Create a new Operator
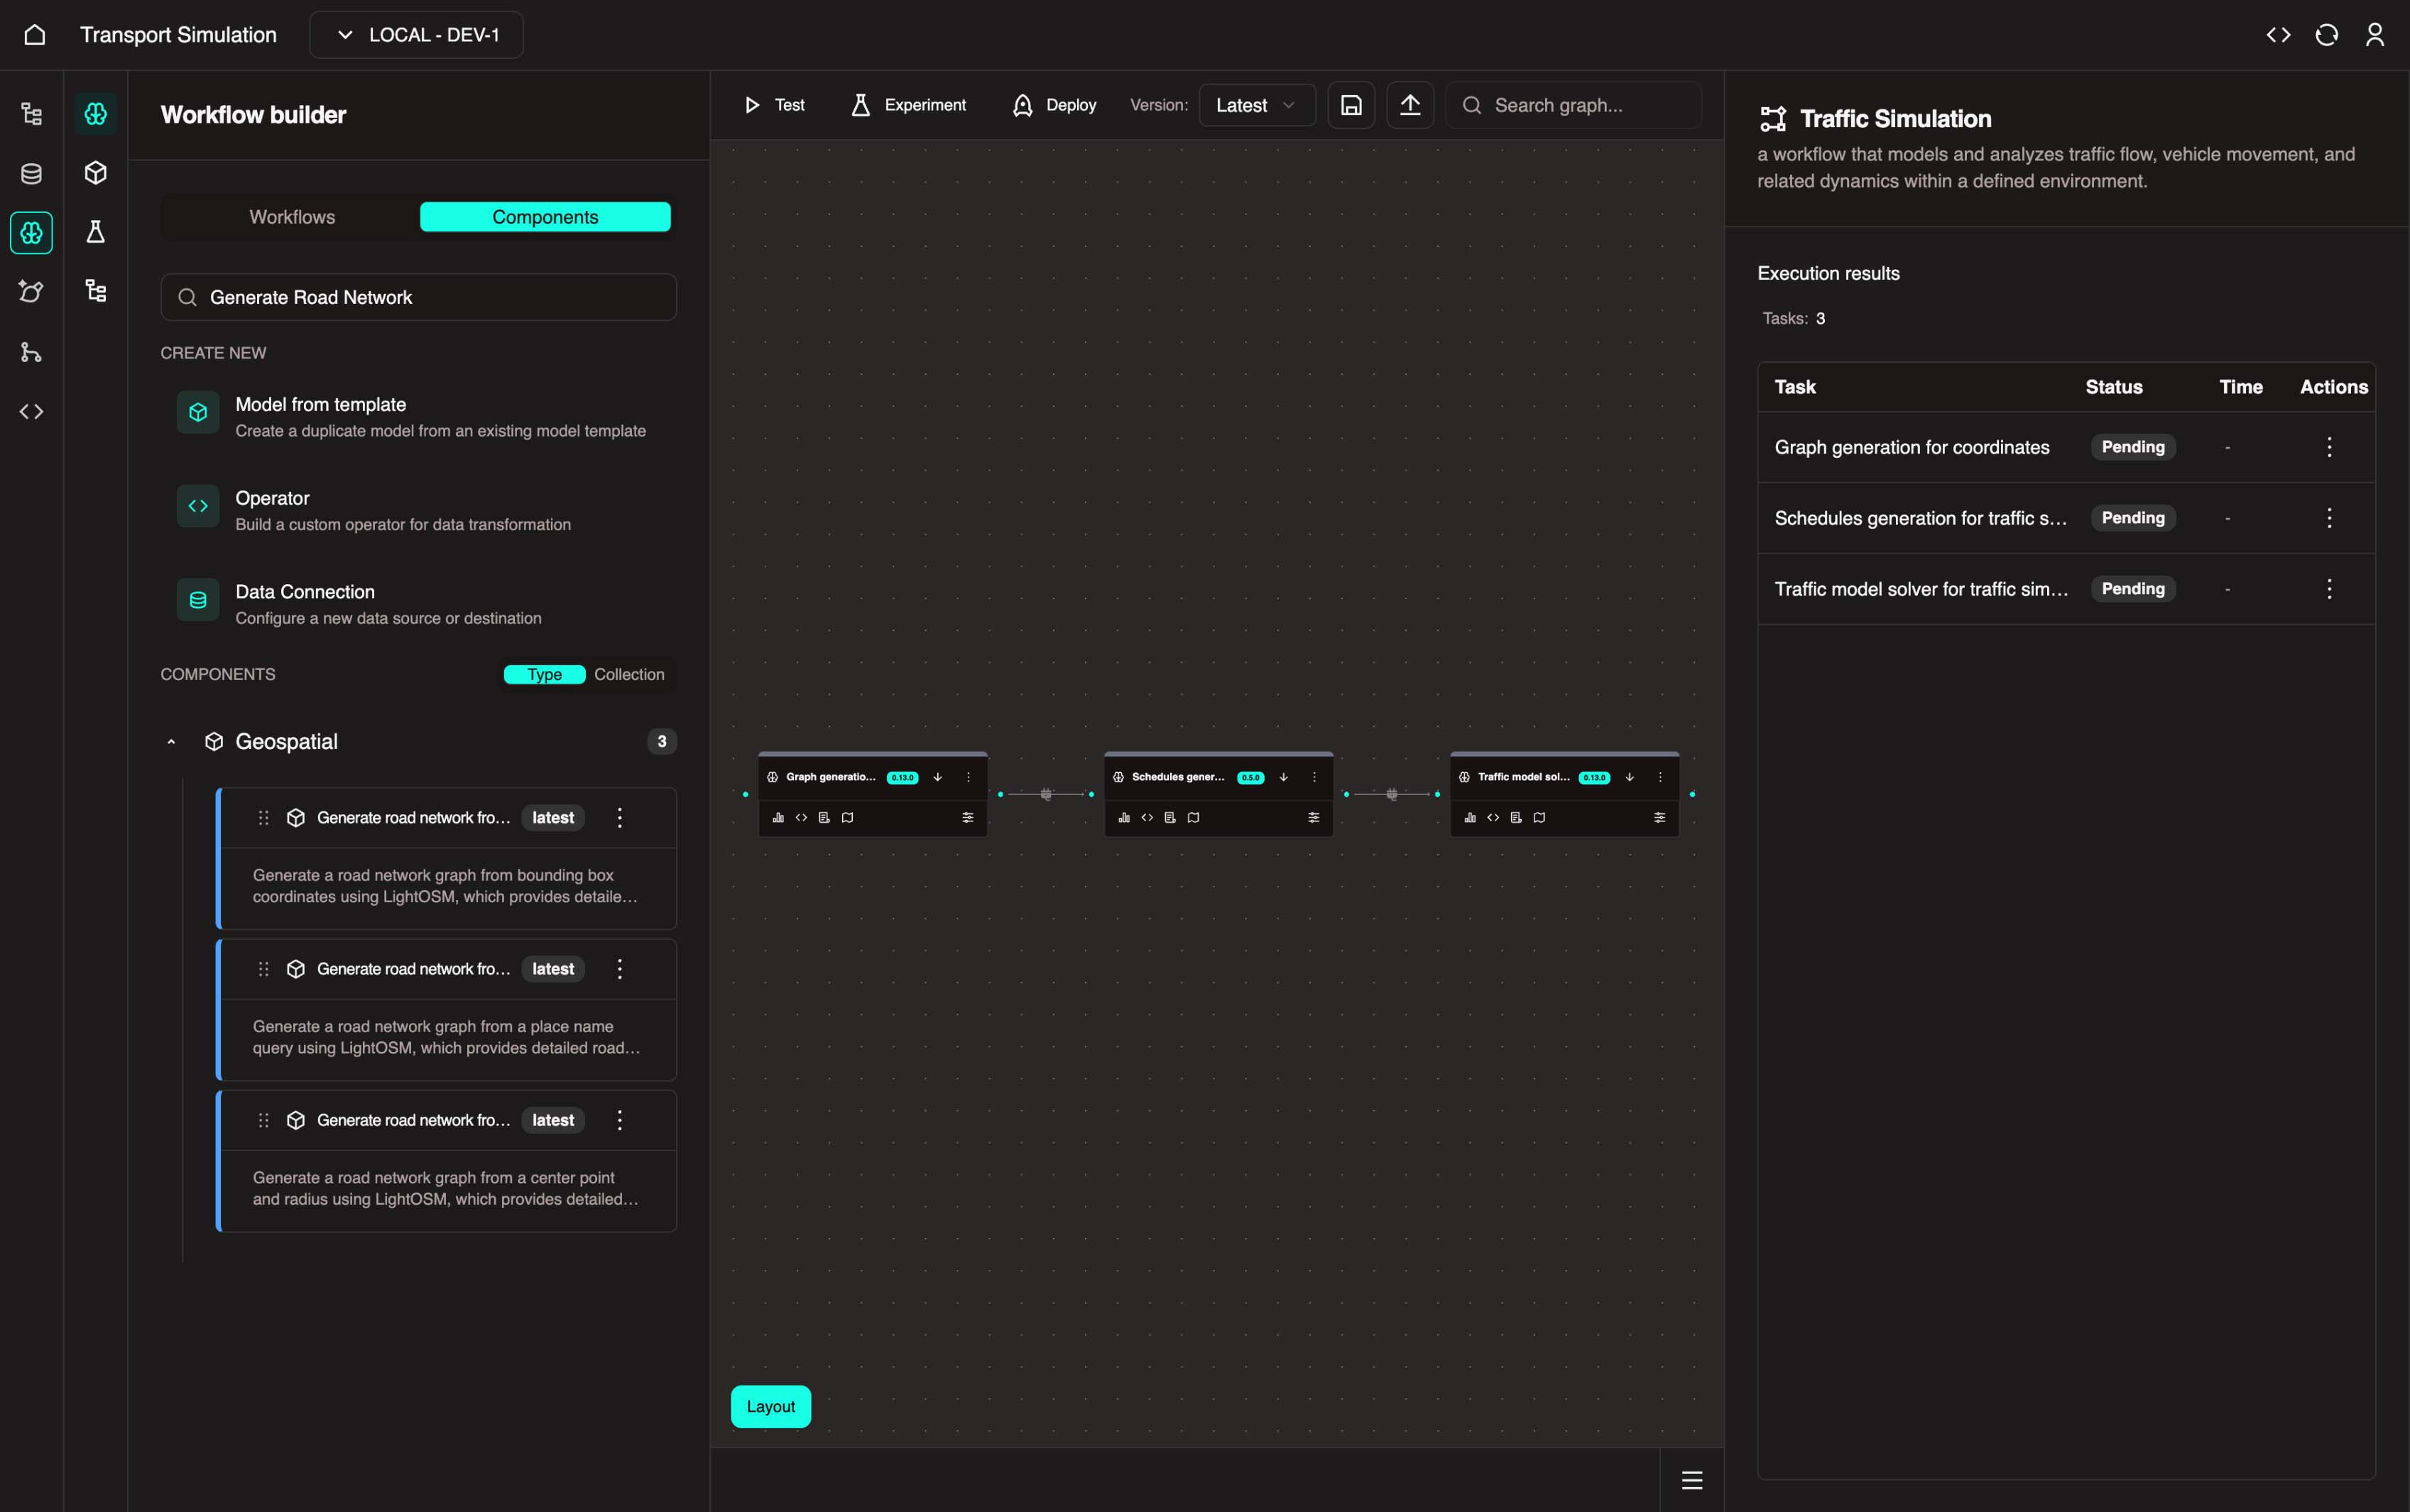Image resolution: width=2410 pixels, height=1512 pixels. 418,510
